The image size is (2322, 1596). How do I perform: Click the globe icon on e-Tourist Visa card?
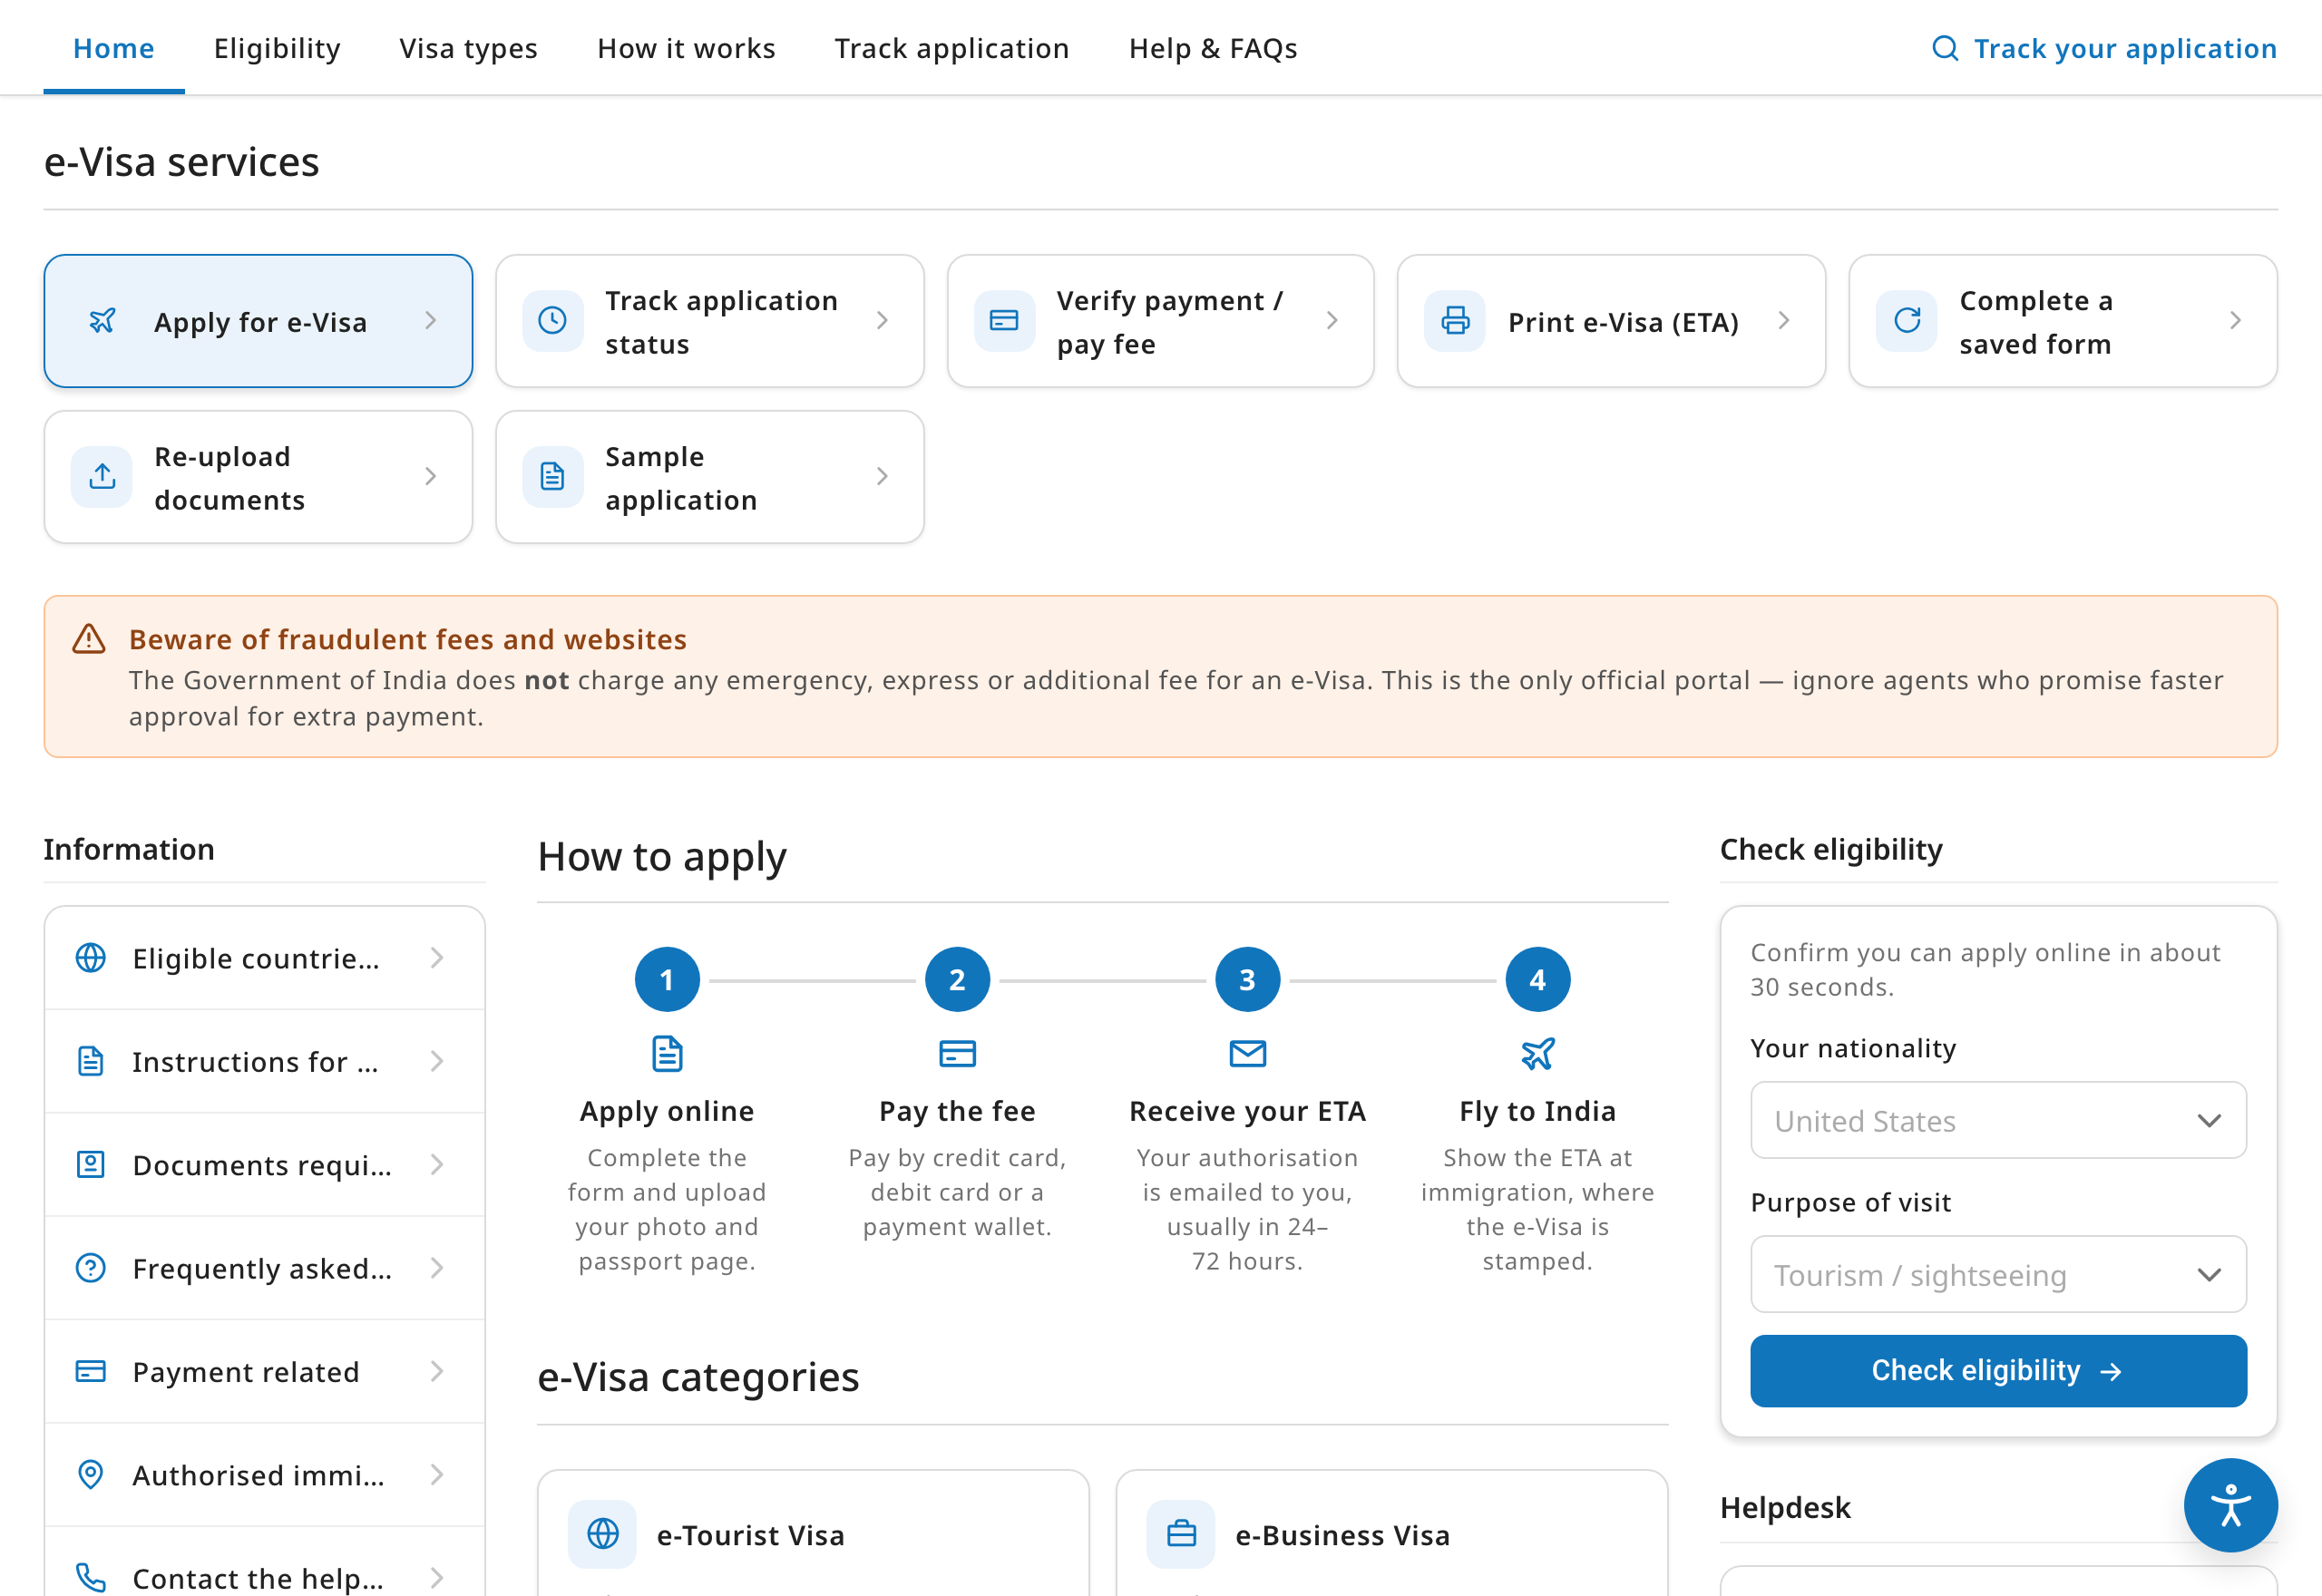point(603,1534)
